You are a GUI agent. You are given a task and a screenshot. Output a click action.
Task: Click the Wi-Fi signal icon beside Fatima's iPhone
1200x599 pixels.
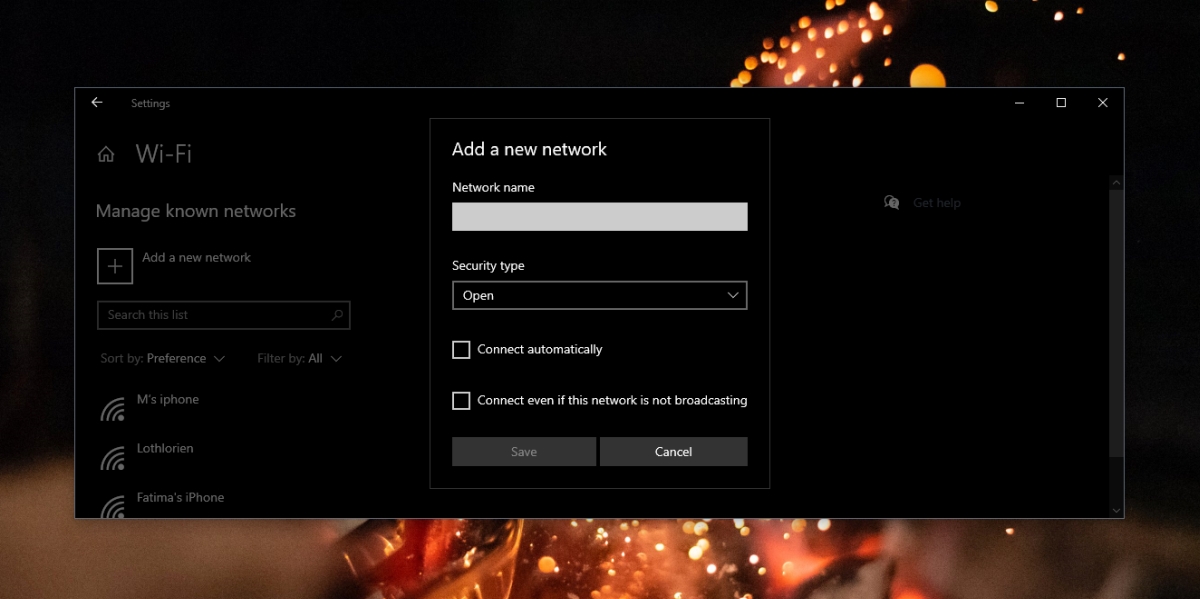113,505
